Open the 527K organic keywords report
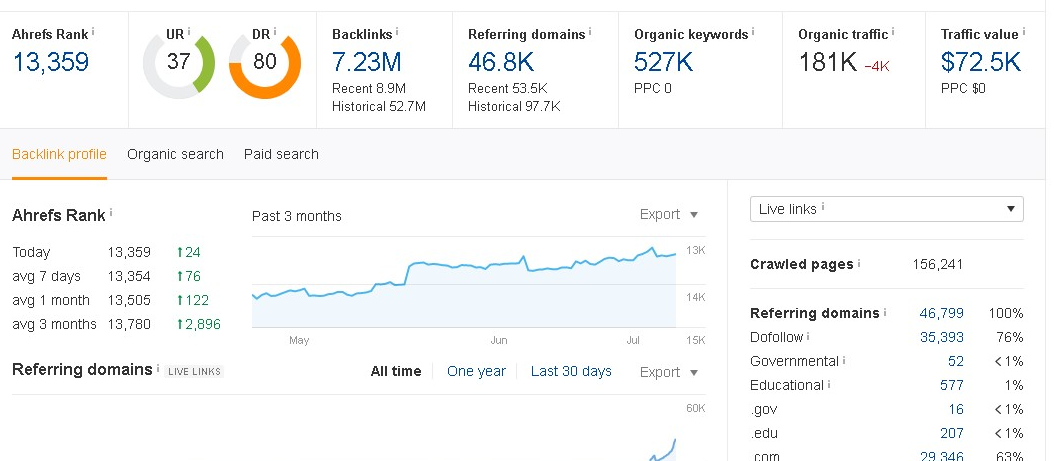 (663, 62)
